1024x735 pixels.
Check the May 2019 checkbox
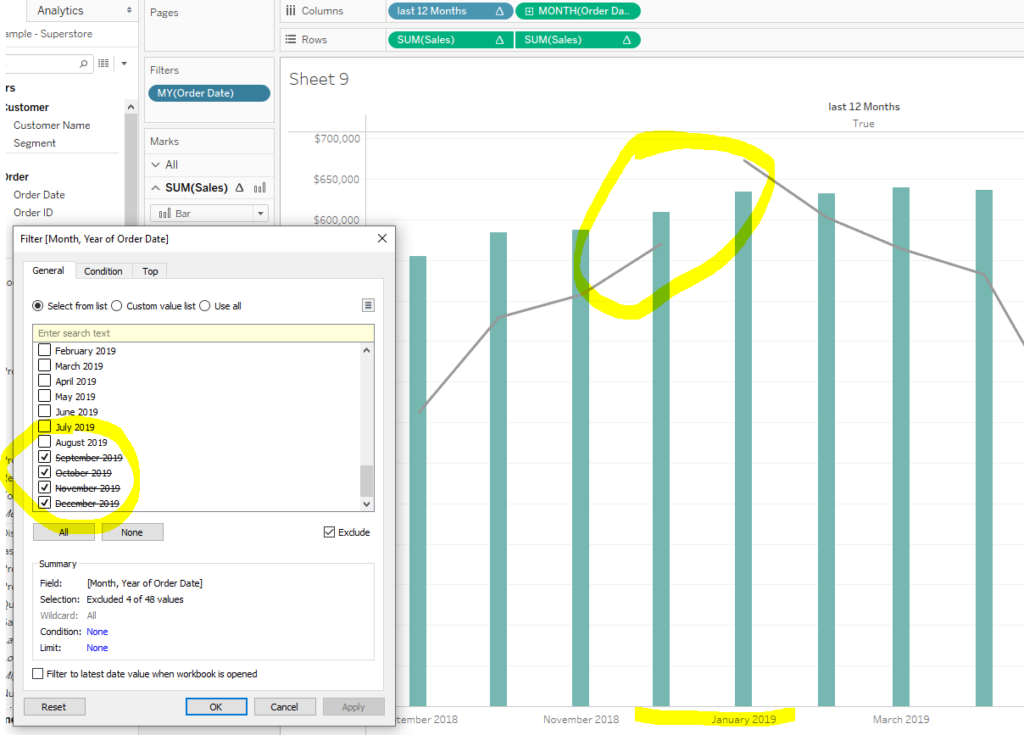tap(44, 396)
